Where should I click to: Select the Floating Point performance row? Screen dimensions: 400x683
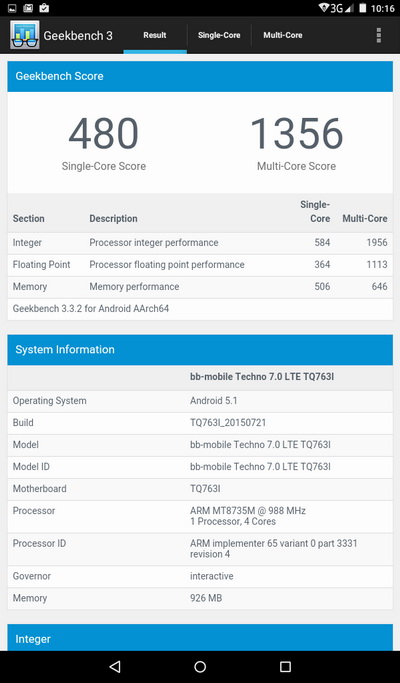pos(200,265)
